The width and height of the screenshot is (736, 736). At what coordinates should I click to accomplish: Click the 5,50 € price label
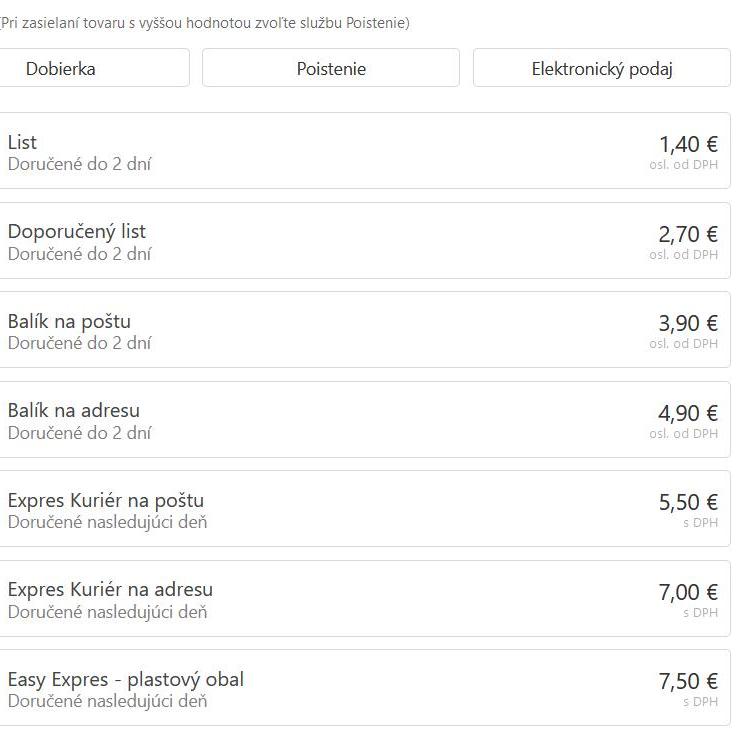tap(688, 503)
